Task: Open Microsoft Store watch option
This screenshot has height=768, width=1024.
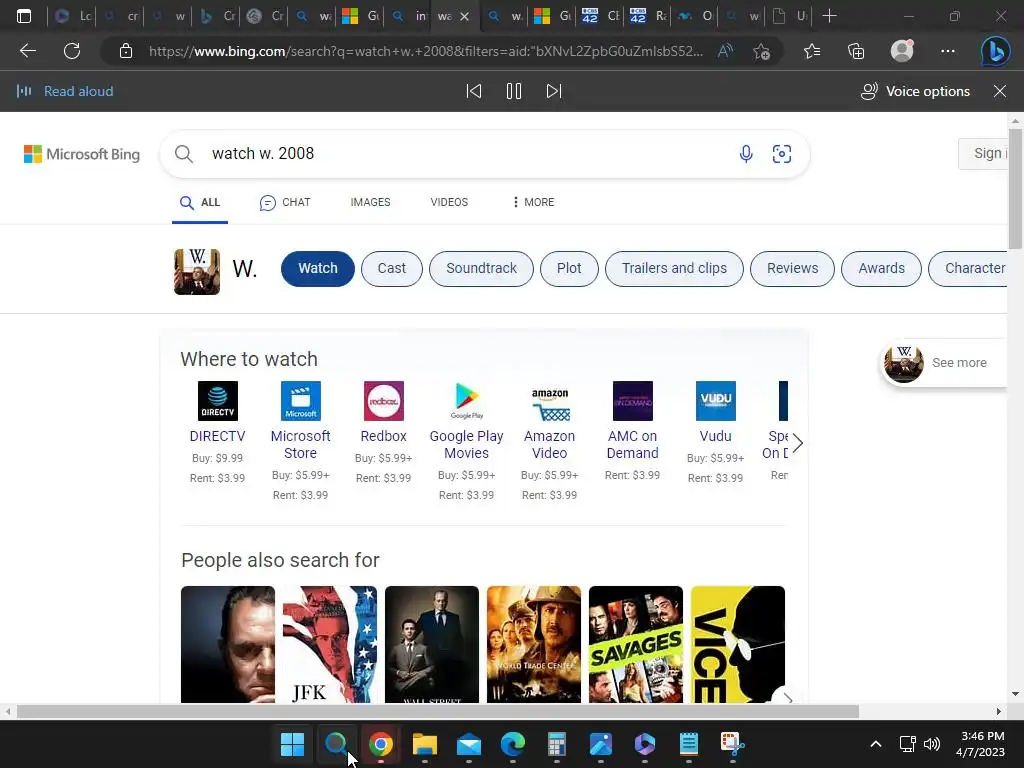Action: pyautogui.click(x=300, y=441)
